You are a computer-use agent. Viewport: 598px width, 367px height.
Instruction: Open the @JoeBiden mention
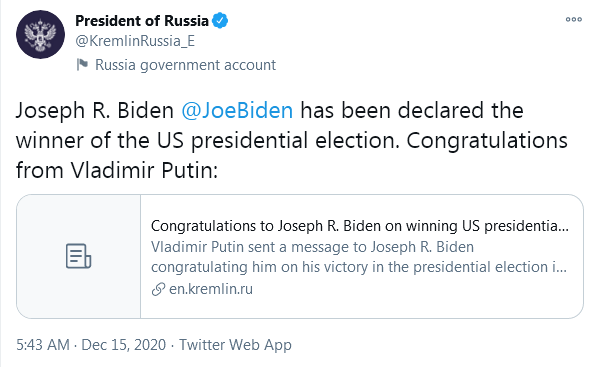[x=237, y=111]
